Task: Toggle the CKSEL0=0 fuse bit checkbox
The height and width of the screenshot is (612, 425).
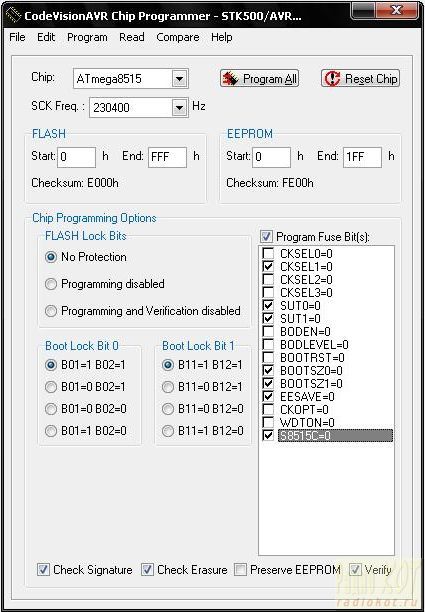Action: [x=268, y=254]
